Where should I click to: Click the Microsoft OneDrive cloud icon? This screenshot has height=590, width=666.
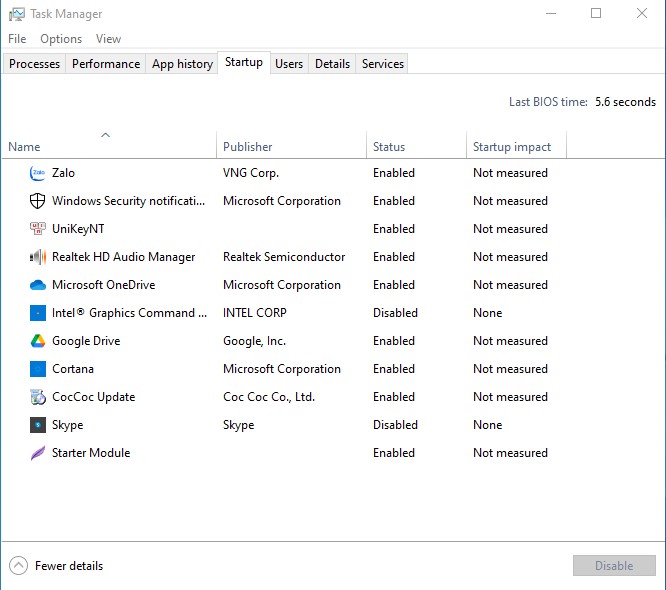pos(38,285)
